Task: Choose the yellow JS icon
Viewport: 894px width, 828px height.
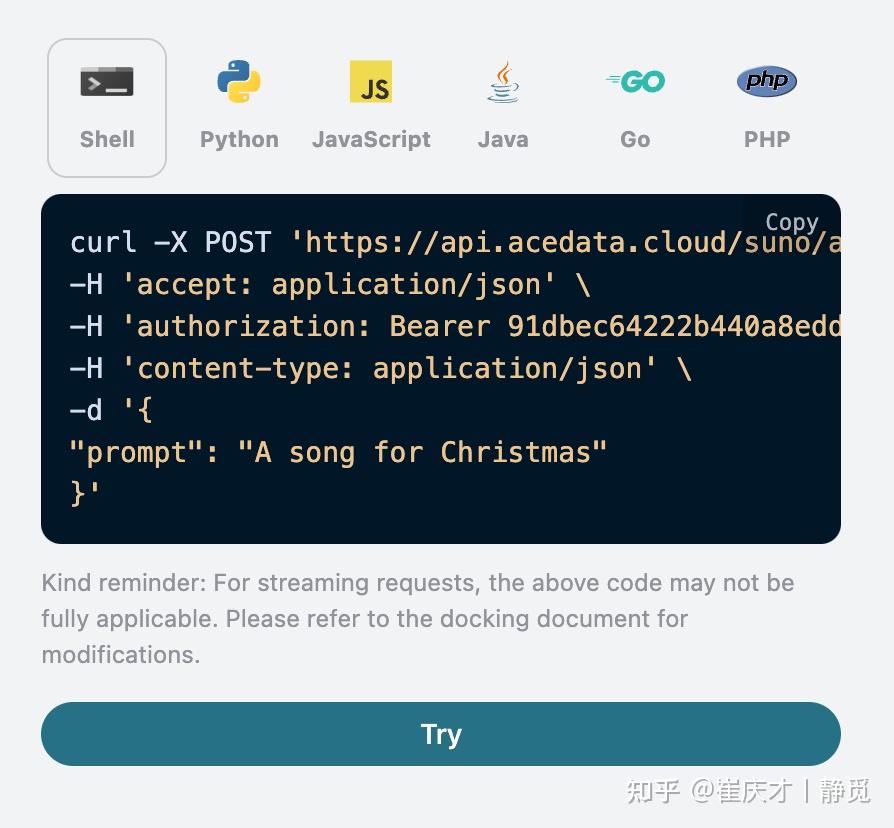Action: tap(371, 82)
